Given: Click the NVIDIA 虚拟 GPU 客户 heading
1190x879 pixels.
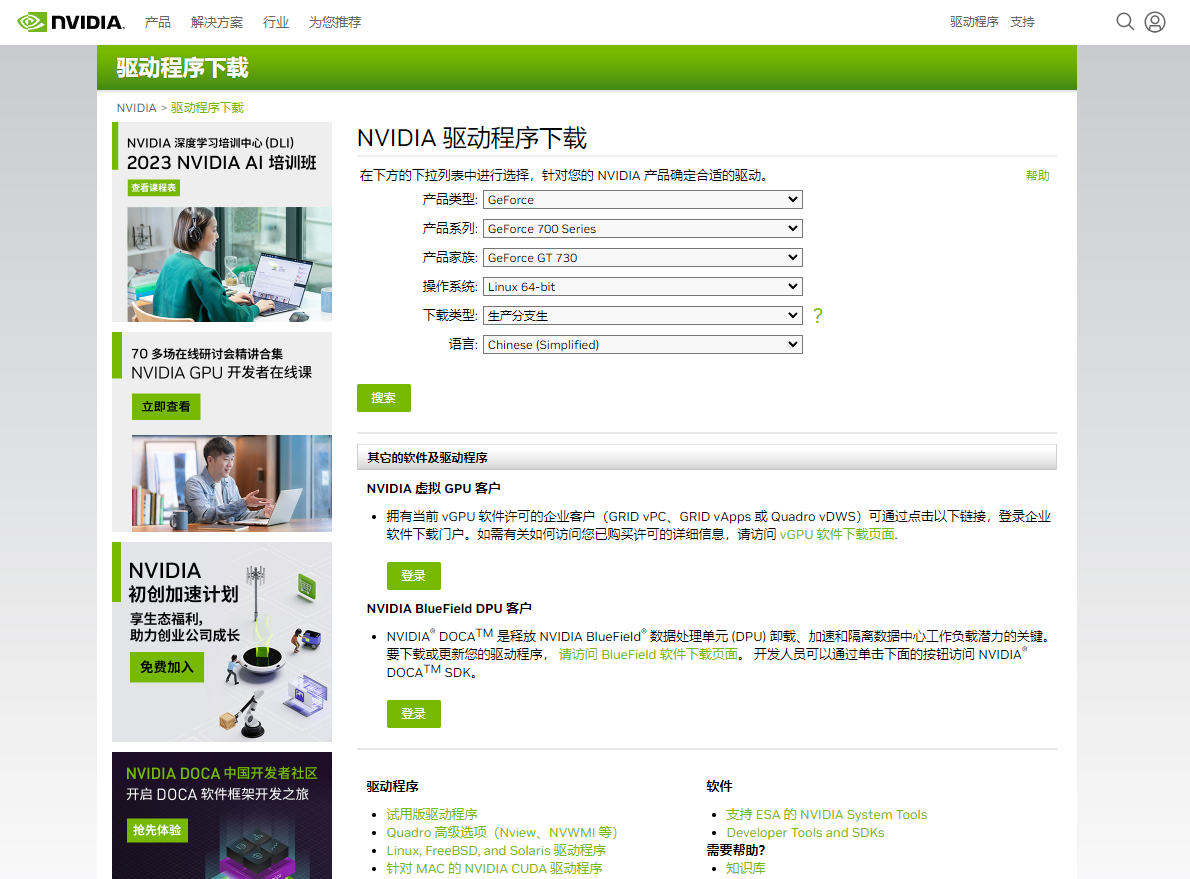Looking at the screenshot, I should point(433,488).
